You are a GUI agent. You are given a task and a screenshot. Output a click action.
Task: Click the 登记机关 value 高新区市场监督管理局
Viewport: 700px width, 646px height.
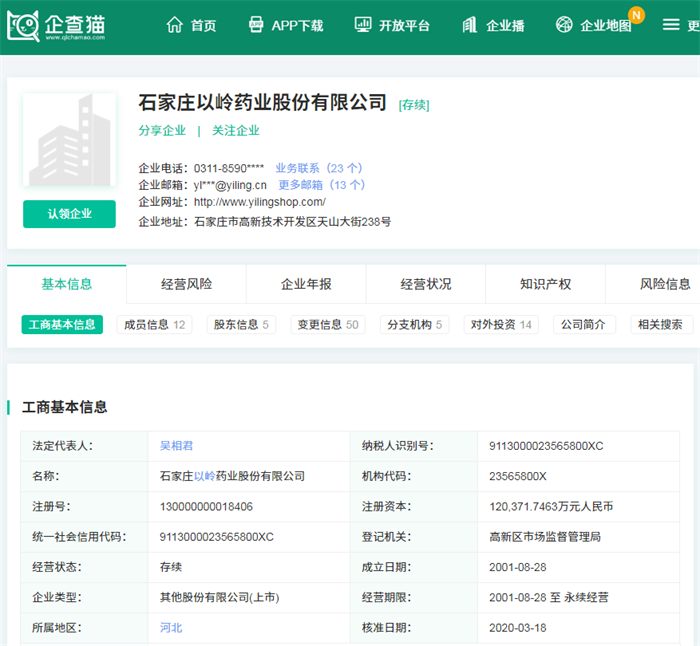pyautogui.click(x=545, y=537)
